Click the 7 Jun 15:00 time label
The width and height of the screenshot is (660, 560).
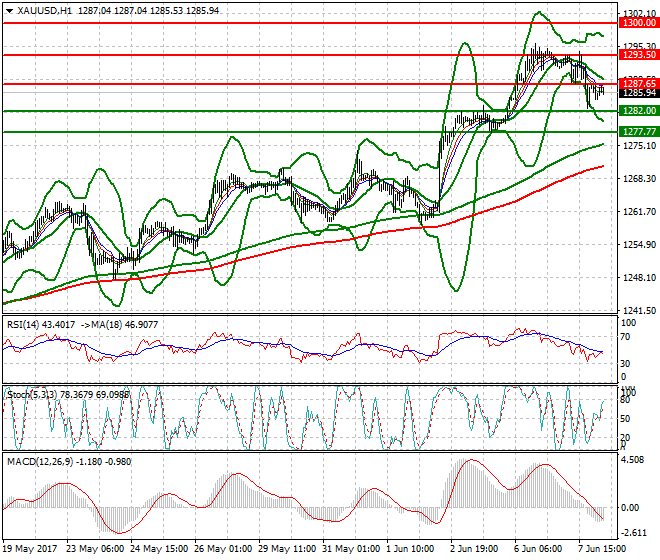602,549
